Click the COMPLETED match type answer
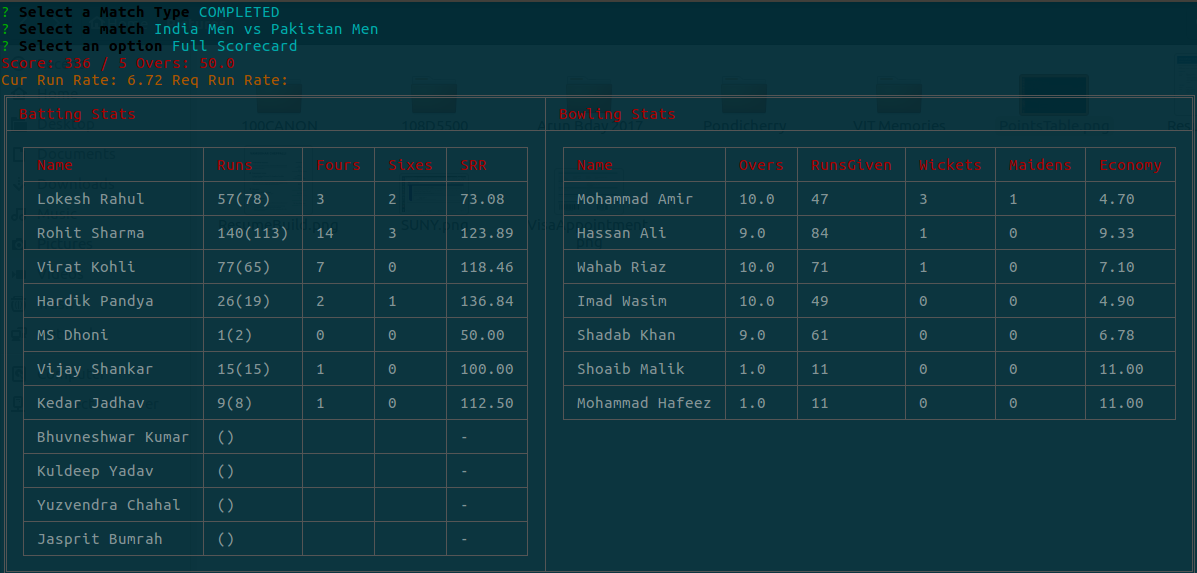This screenshot has width=1197, height=573. (239, 12)
